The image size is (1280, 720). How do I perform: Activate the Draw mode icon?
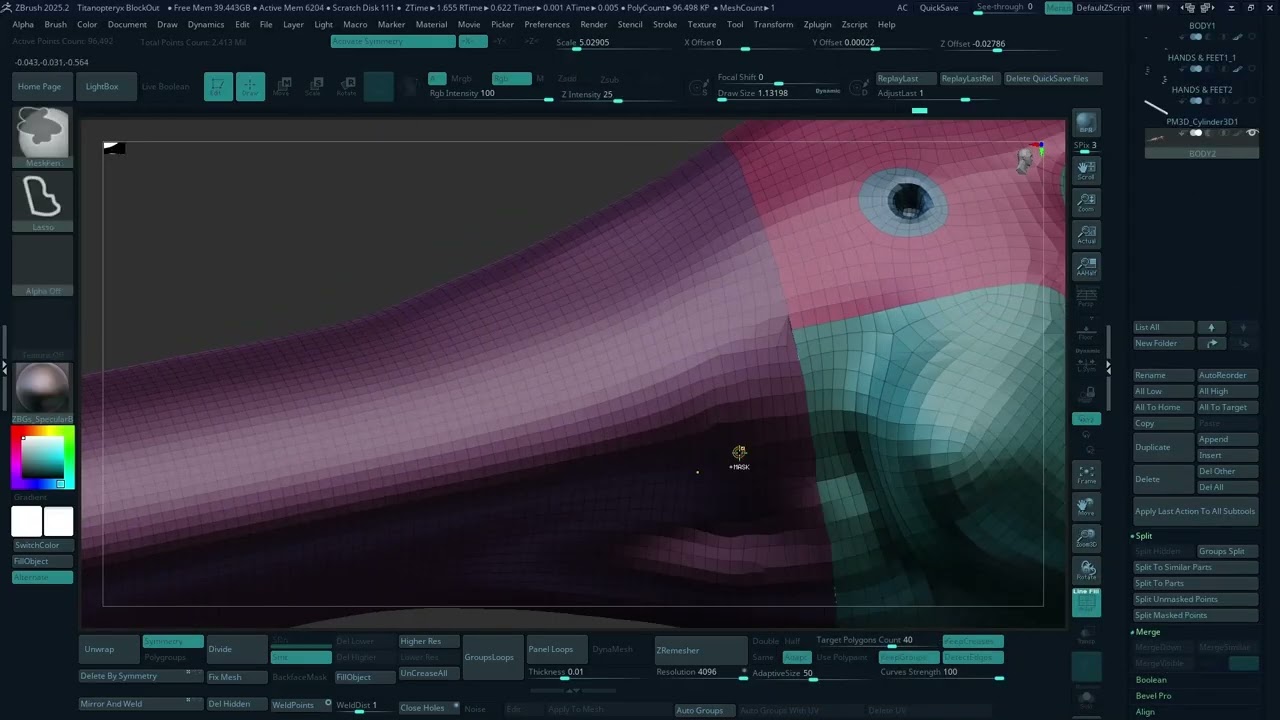pyautogui.click(x=250, y=87)
